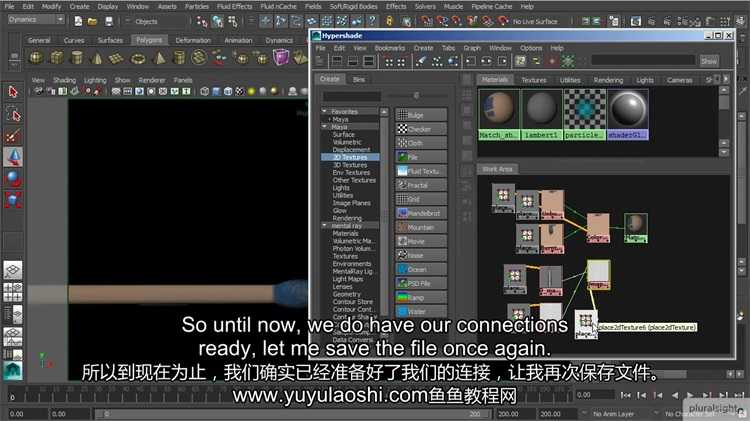Create a Ramp texture node
750x421 pixels.
tap(421, 298)
